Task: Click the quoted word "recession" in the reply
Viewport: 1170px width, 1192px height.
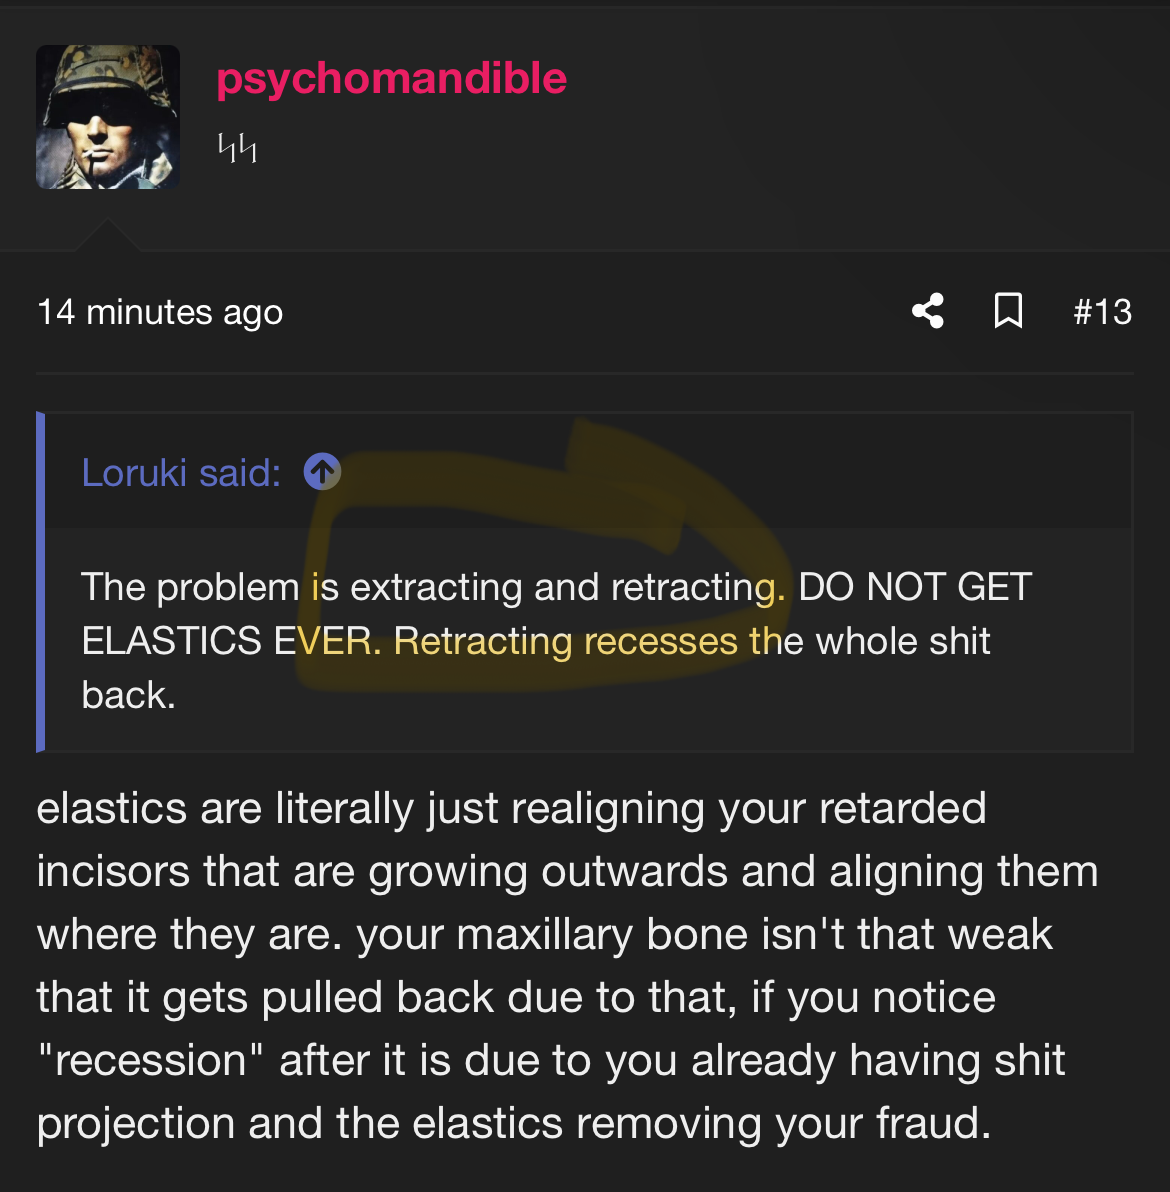Action: coord(150,1060)
